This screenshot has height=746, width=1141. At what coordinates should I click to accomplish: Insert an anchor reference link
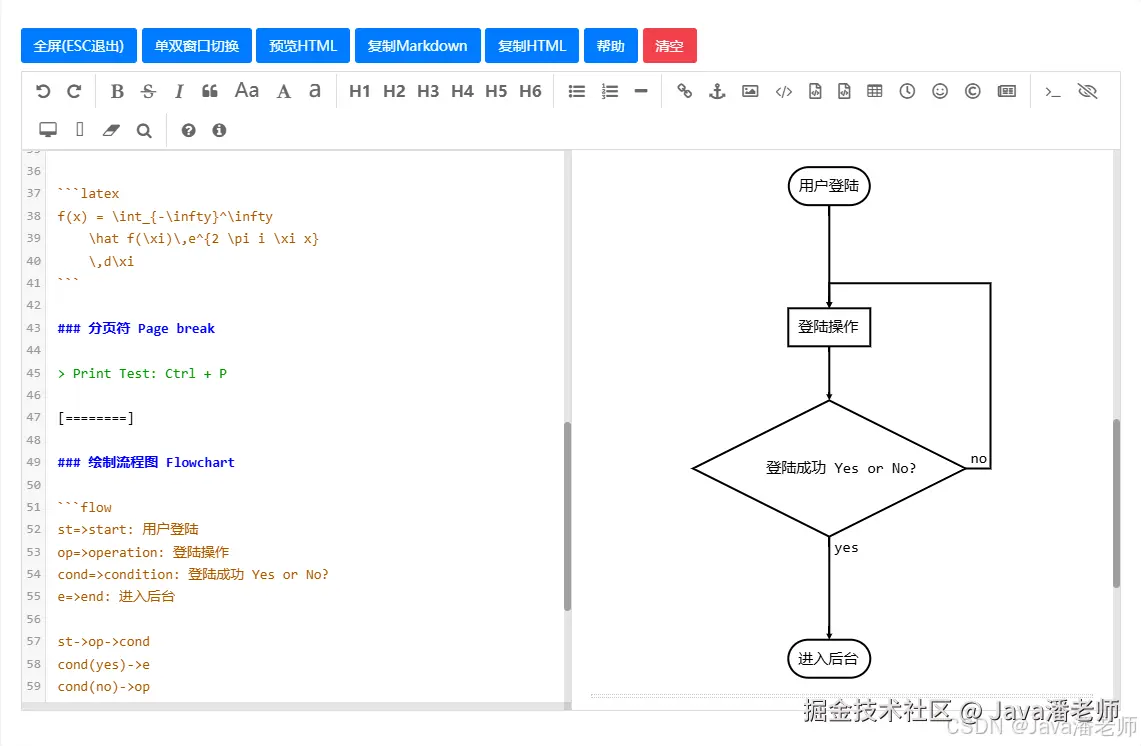716,91
